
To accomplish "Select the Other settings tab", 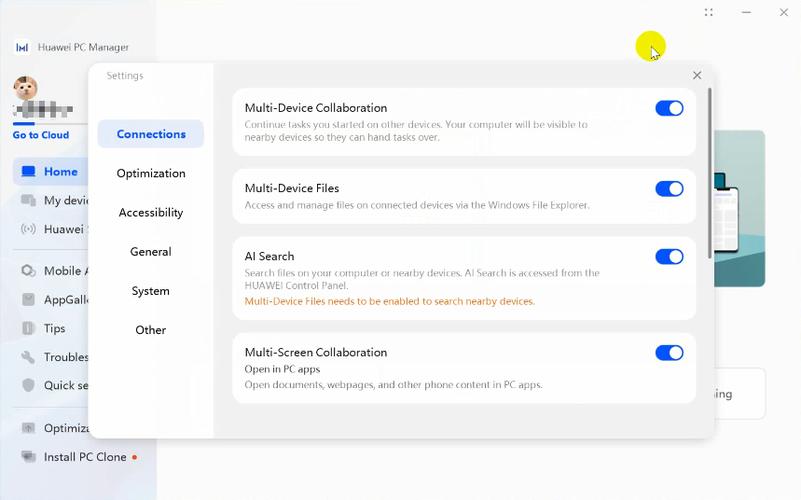I will tap(151, 330).
